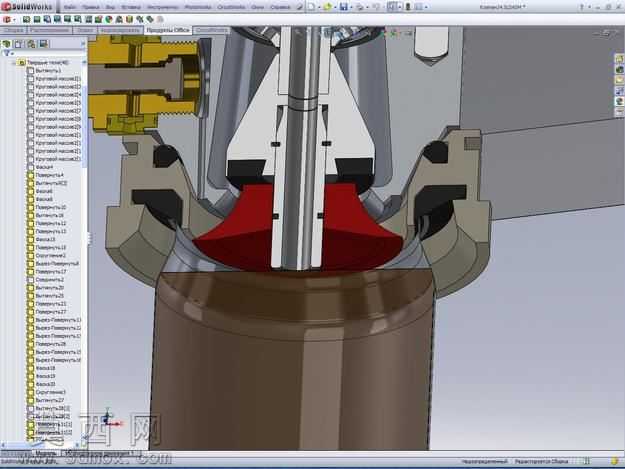Switch to the Сборка tab
This screenshot has height=469, width=625.
coord(13,30)
